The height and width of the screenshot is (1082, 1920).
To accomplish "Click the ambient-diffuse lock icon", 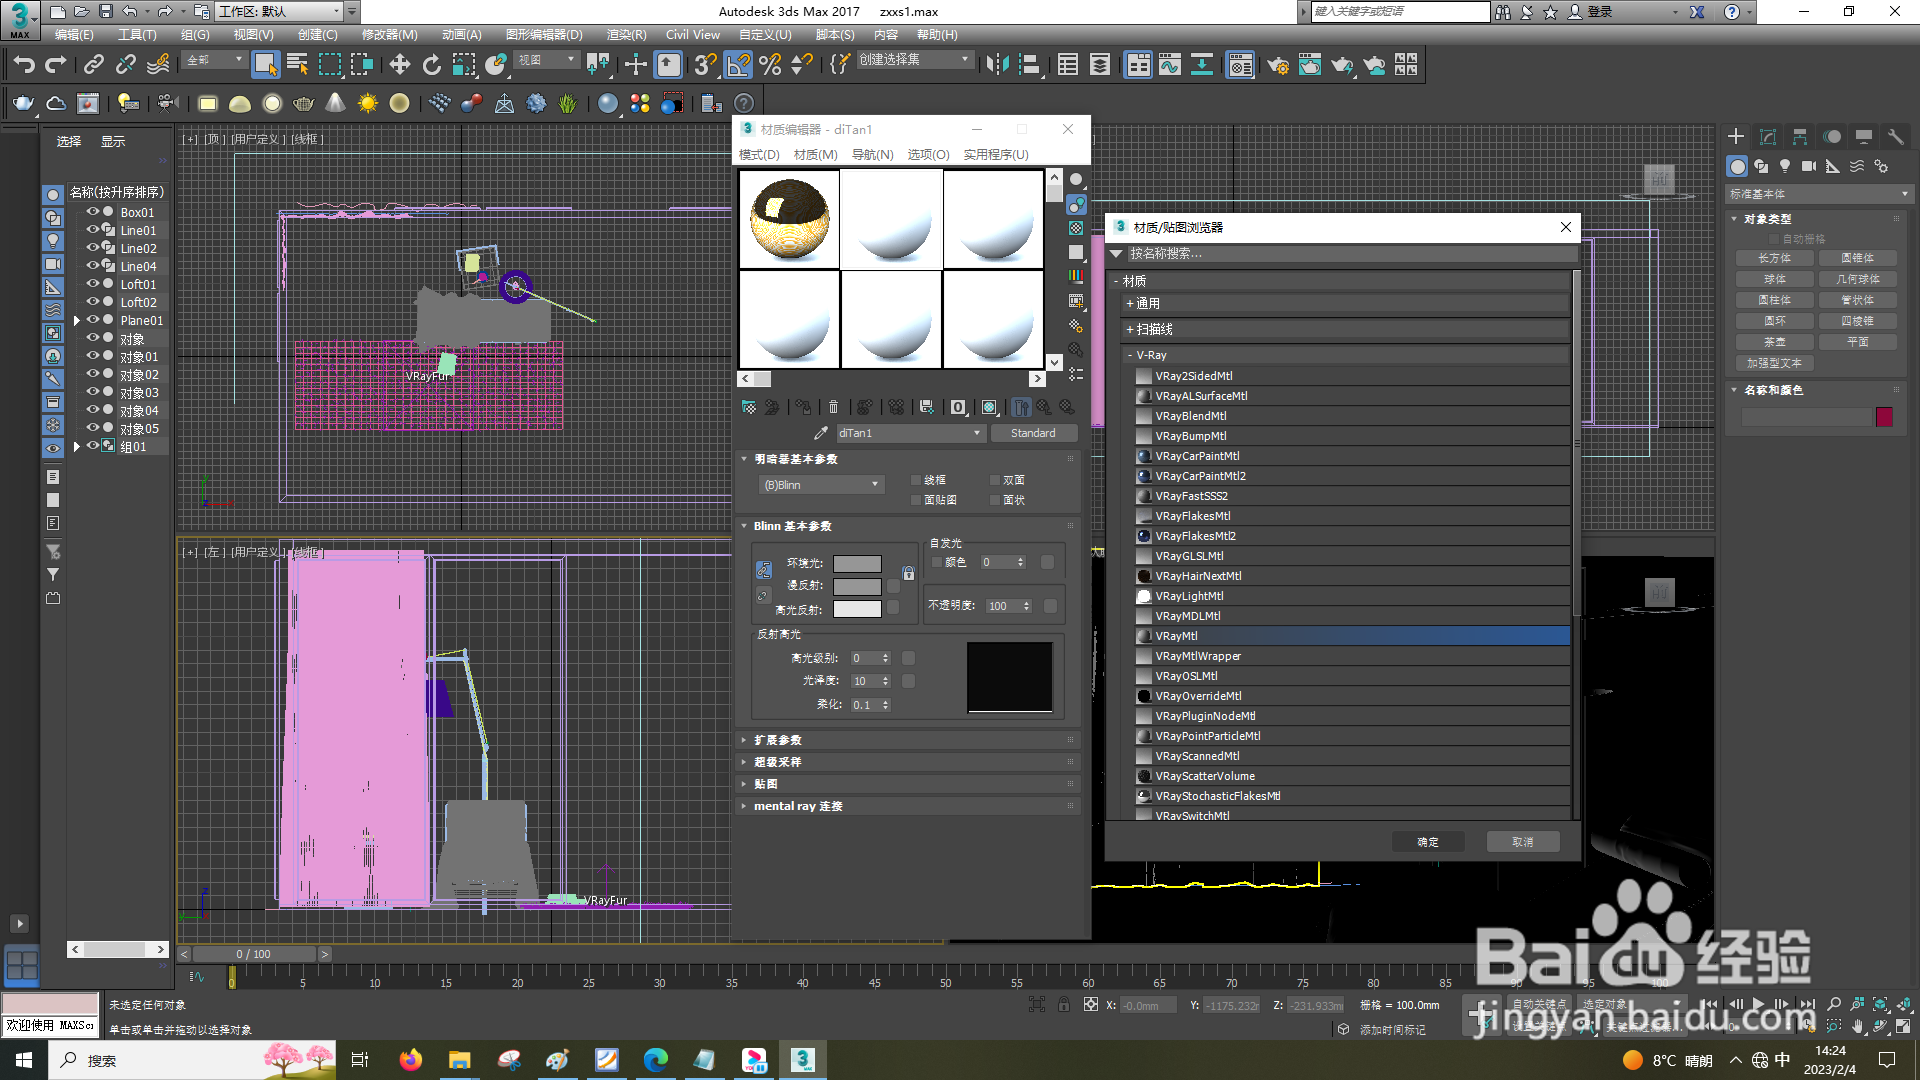I will click(908, 573).
